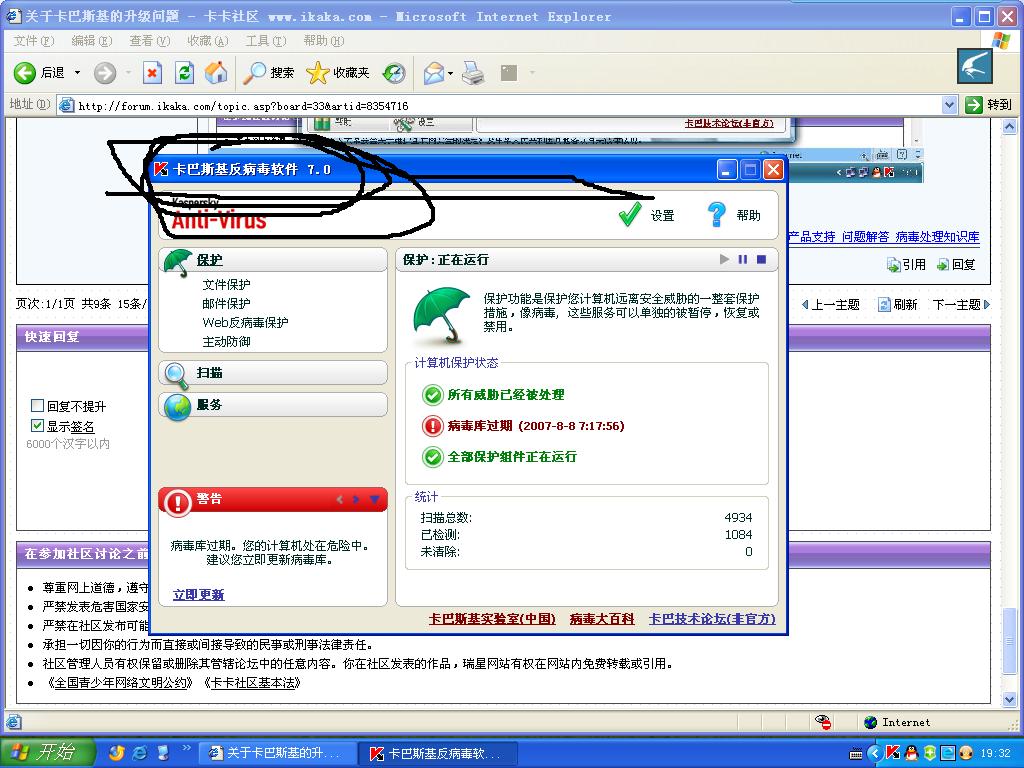Toggle 回复不提升 checkbox
1024x768 pixels.
pyautogui.click(x=37, y=406)
